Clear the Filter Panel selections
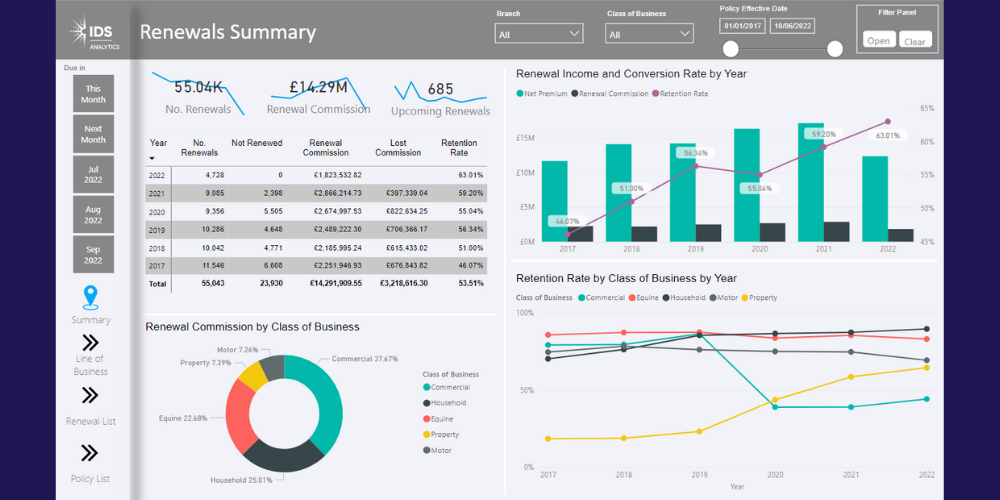The image size is (1000, 500). tap(915, 41)
